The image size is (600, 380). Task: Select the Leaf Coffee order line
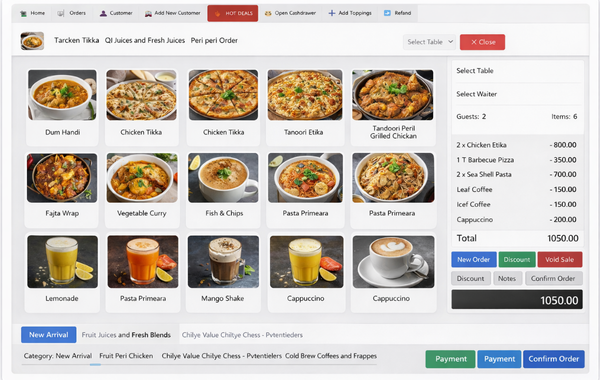516,189
